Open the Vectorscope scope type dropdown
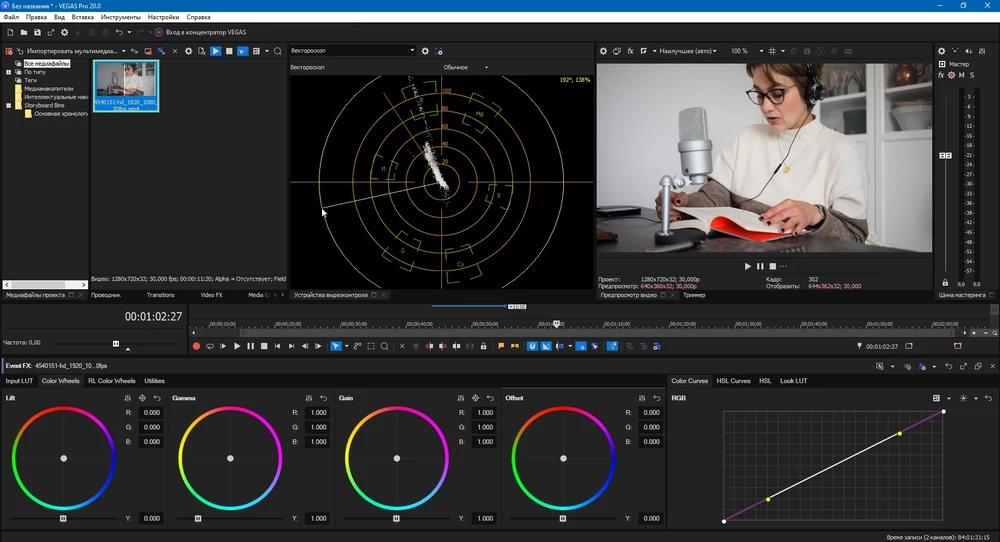Image resolution: width=1000 pixels, height=542 pixels. pos(352,51)
